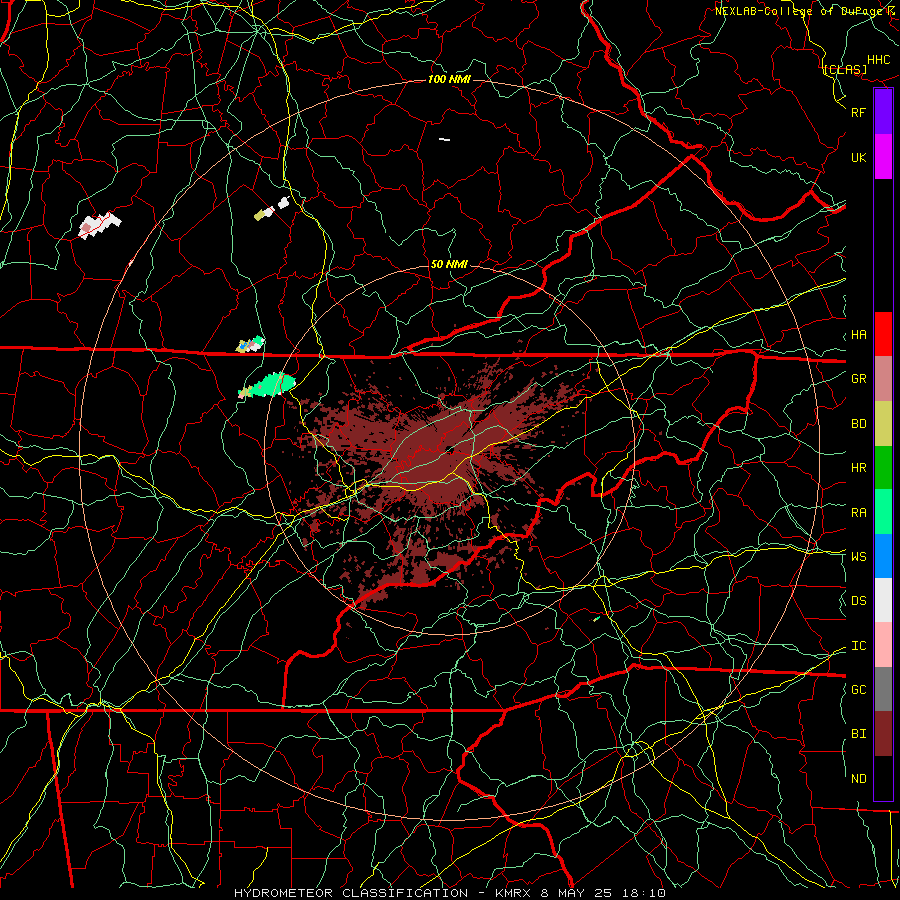Click the BI legend label

[x=859, y=734]
